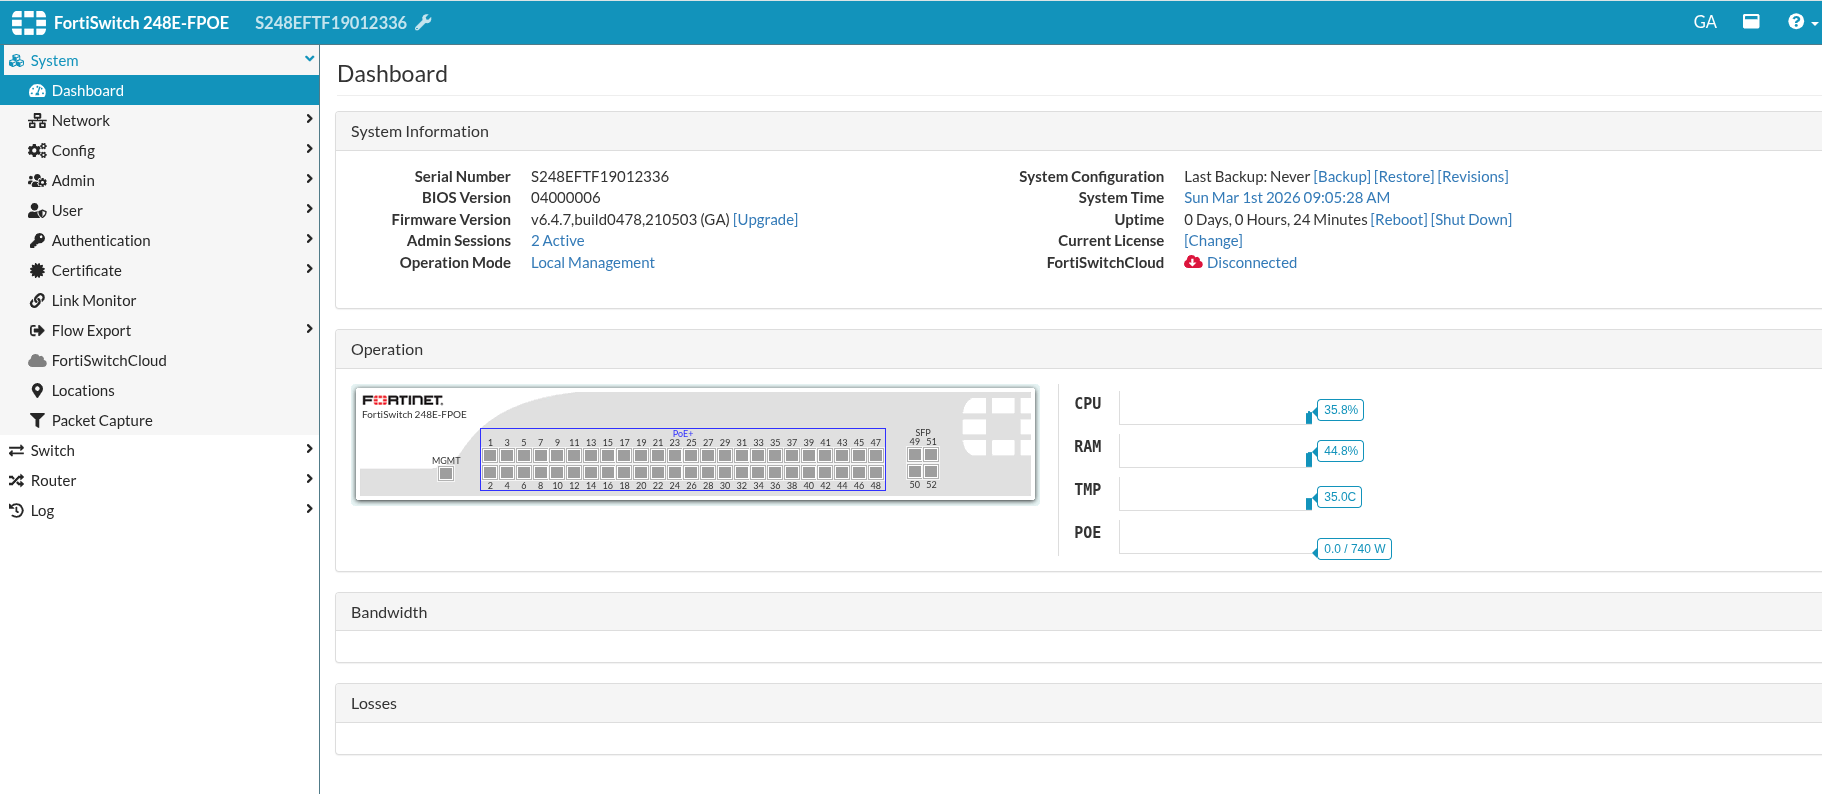
Task: Click the System Information panel header
Action: pyautogui.click(x=1078, y=131)
